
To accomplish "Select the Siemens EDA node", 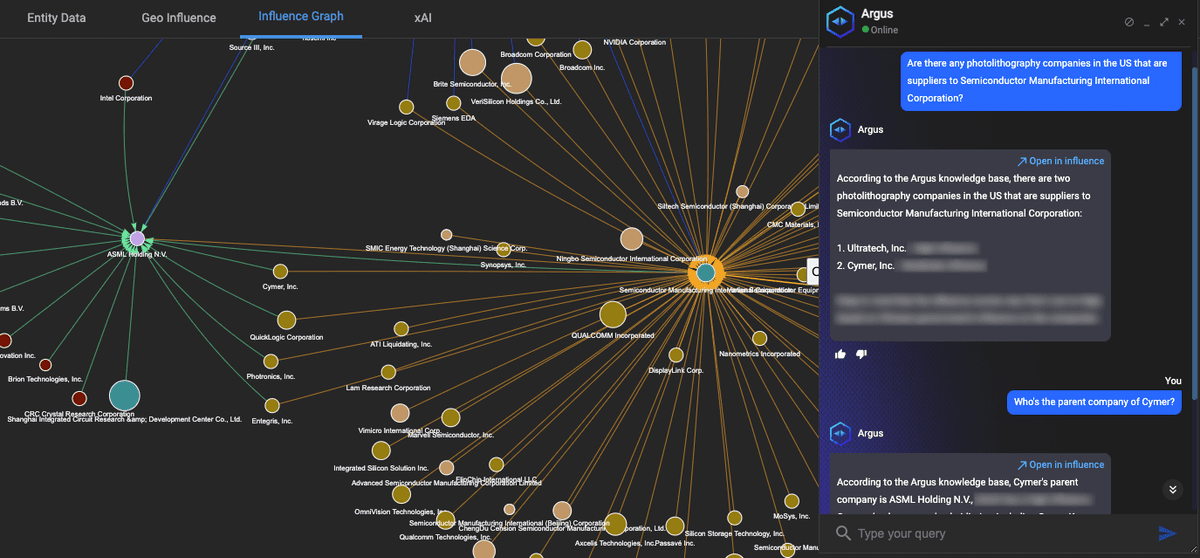I will [x=453, y=103].
